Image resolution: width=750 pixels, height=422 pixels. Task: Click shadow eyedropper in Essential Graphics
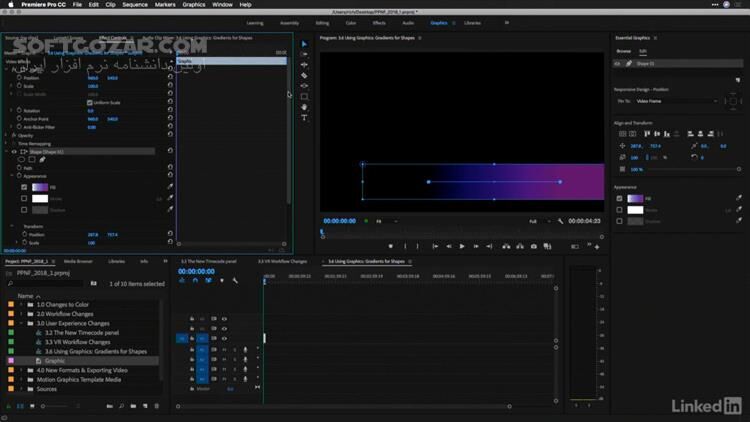[x=739, y=221]
